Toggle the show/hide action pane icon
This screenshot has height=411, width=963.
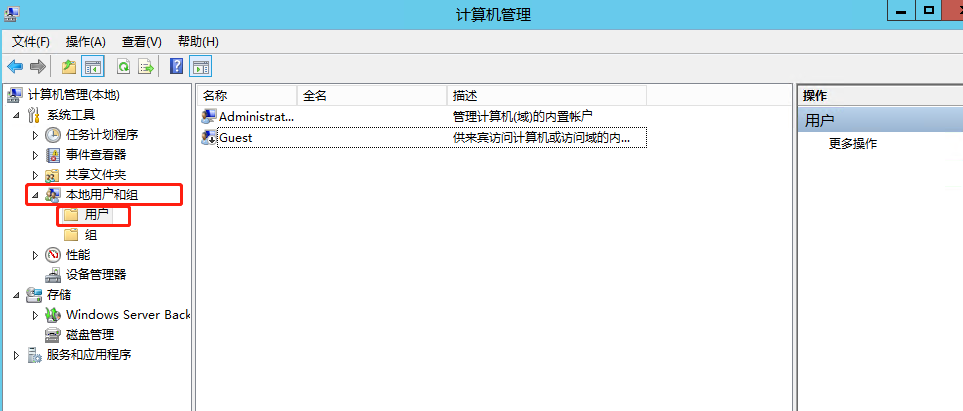200,66
